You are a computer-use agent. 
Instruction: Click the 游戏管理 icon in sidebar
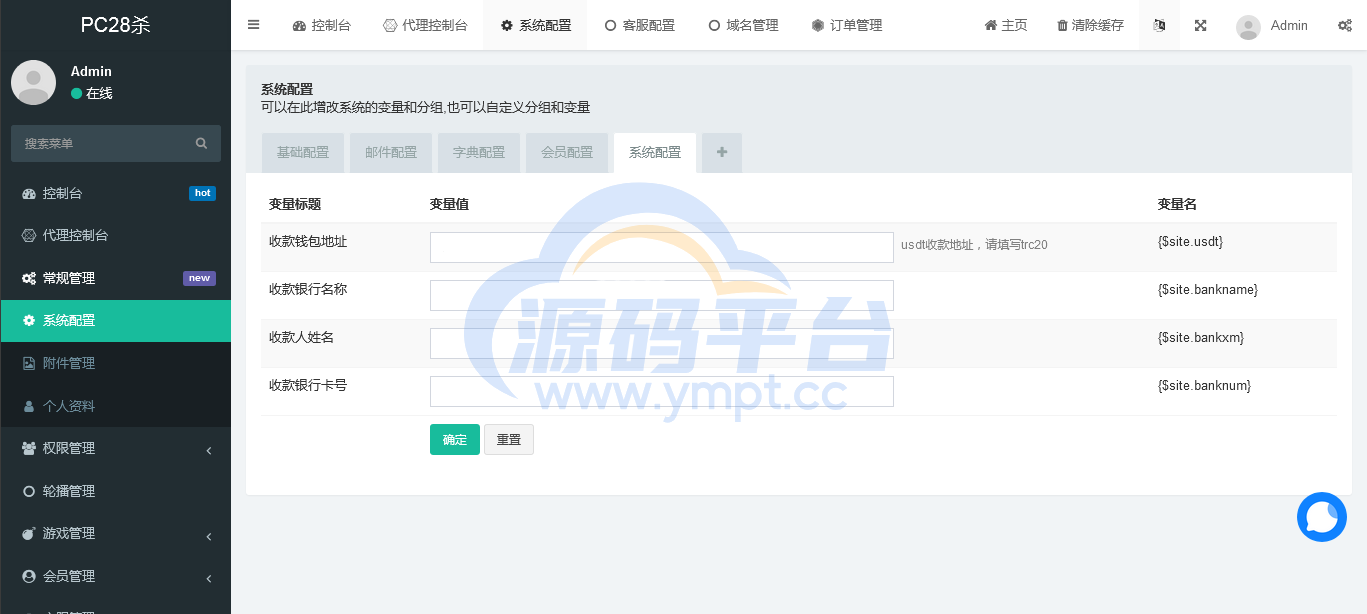[29, 533]
